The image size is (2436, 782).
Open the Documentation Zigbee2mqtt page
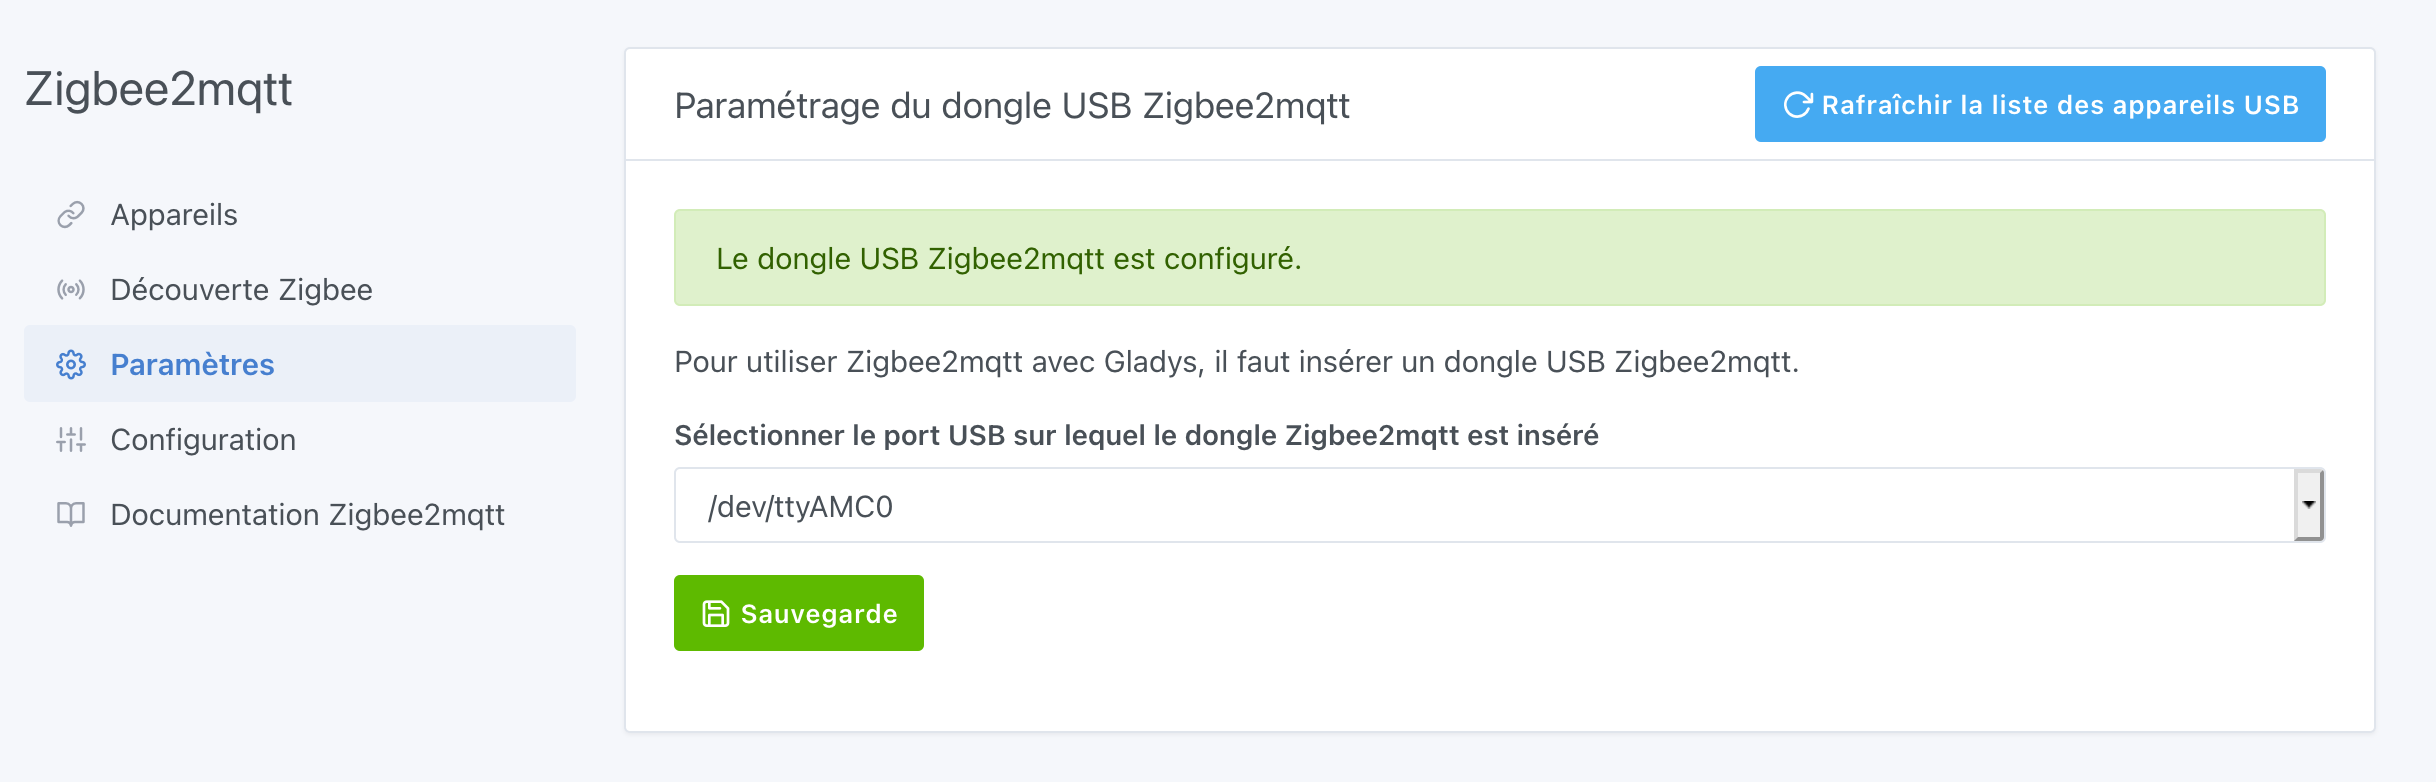[308, 514]
